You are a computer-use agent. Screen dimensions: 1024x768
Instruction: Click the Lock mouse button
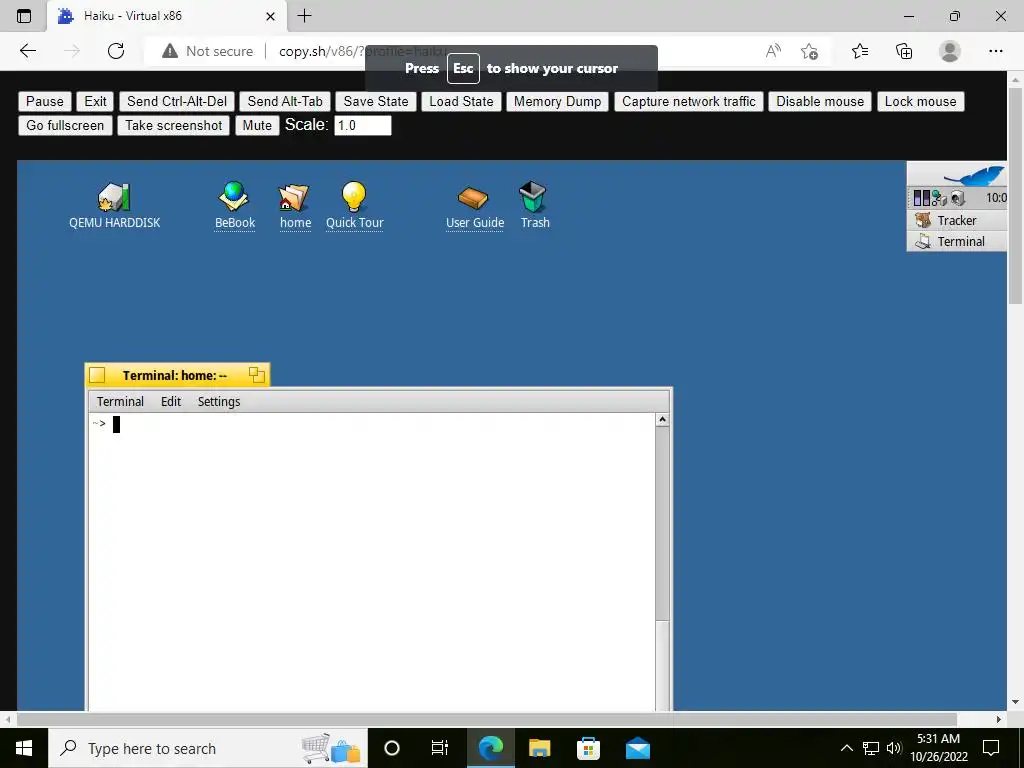[920, 101]
